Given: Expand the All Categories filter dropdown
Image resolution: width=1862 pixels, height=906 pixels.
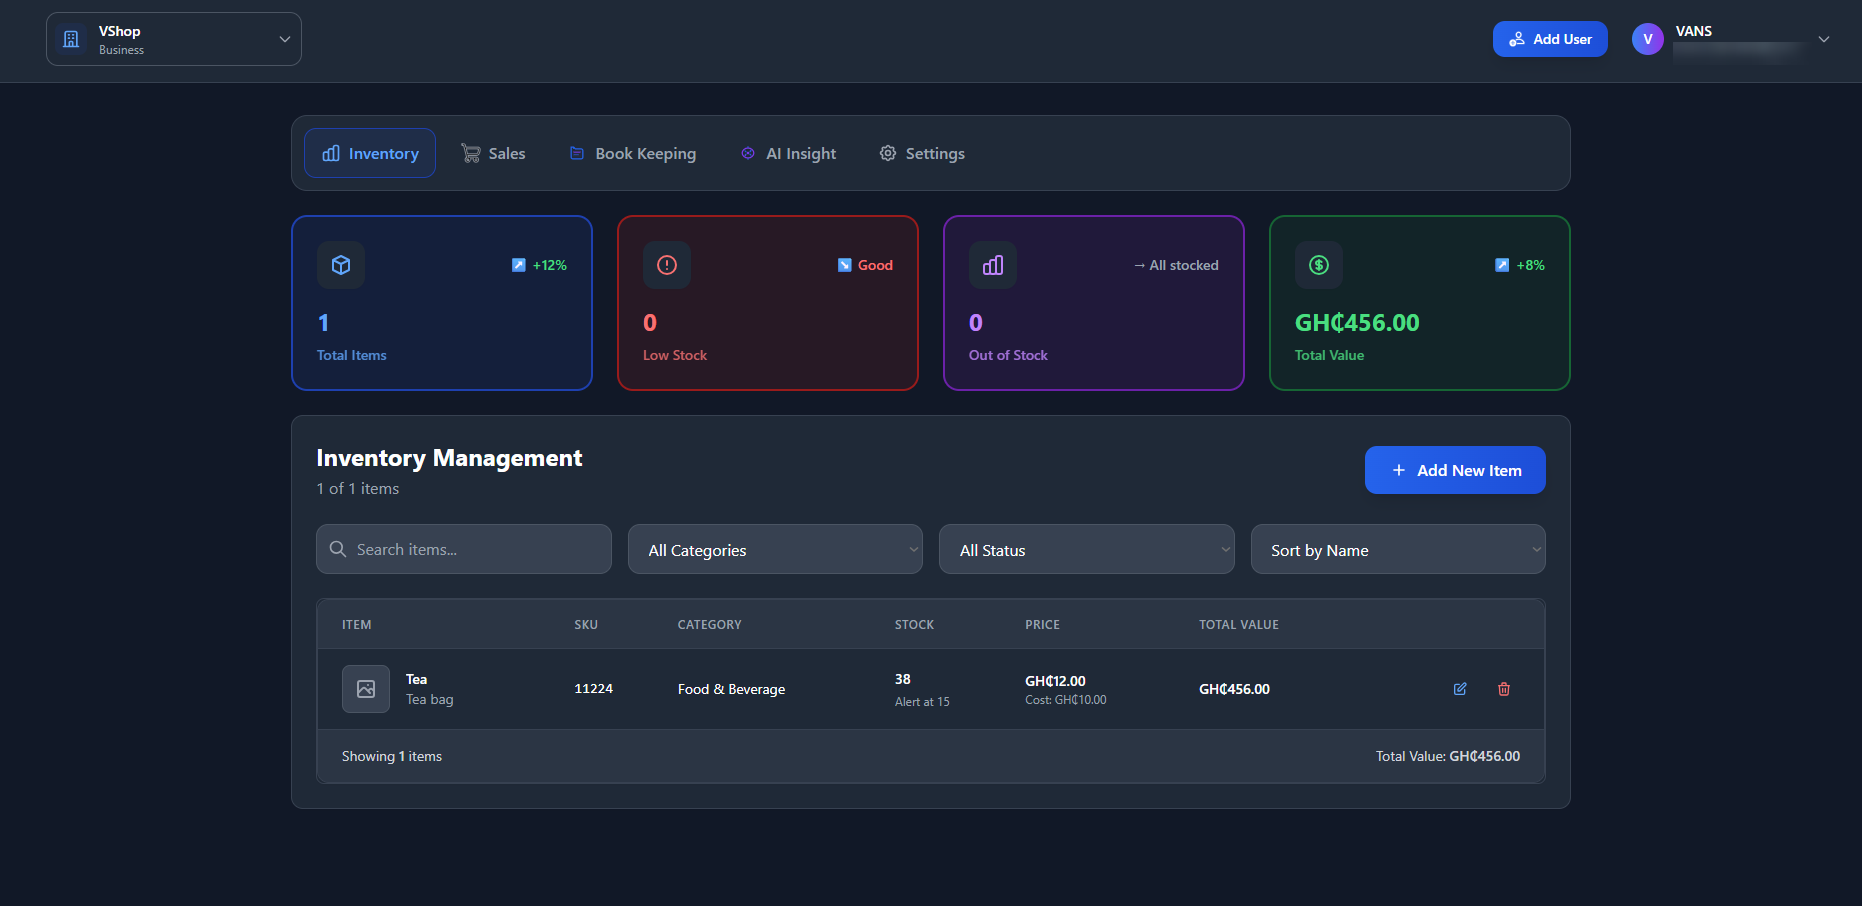Looking at the screenshot, I should tap(775, 550).
